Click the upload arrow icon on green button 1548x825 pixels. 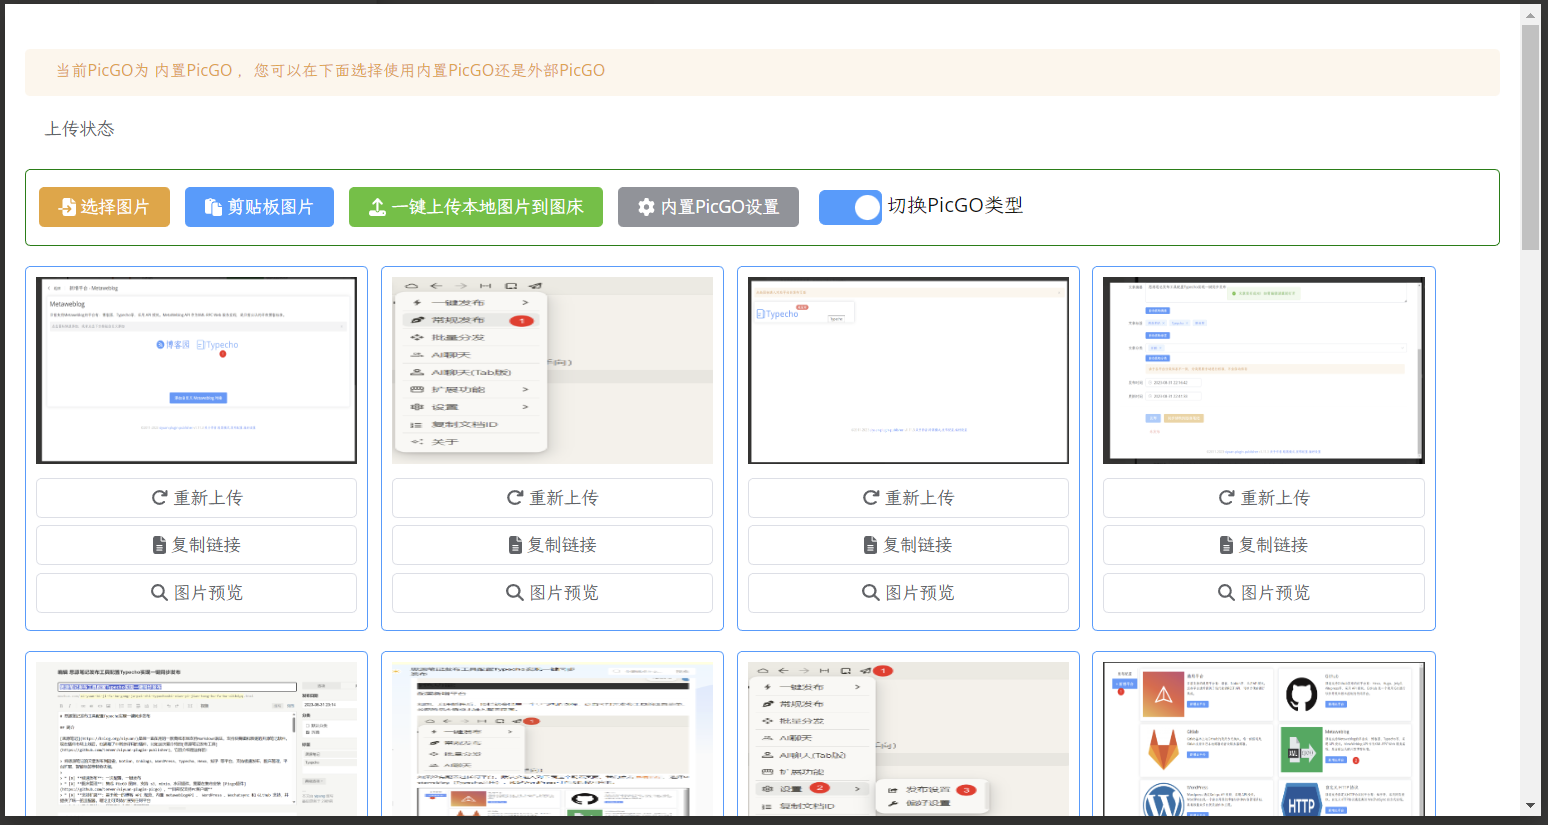click(x=377, y=207)
